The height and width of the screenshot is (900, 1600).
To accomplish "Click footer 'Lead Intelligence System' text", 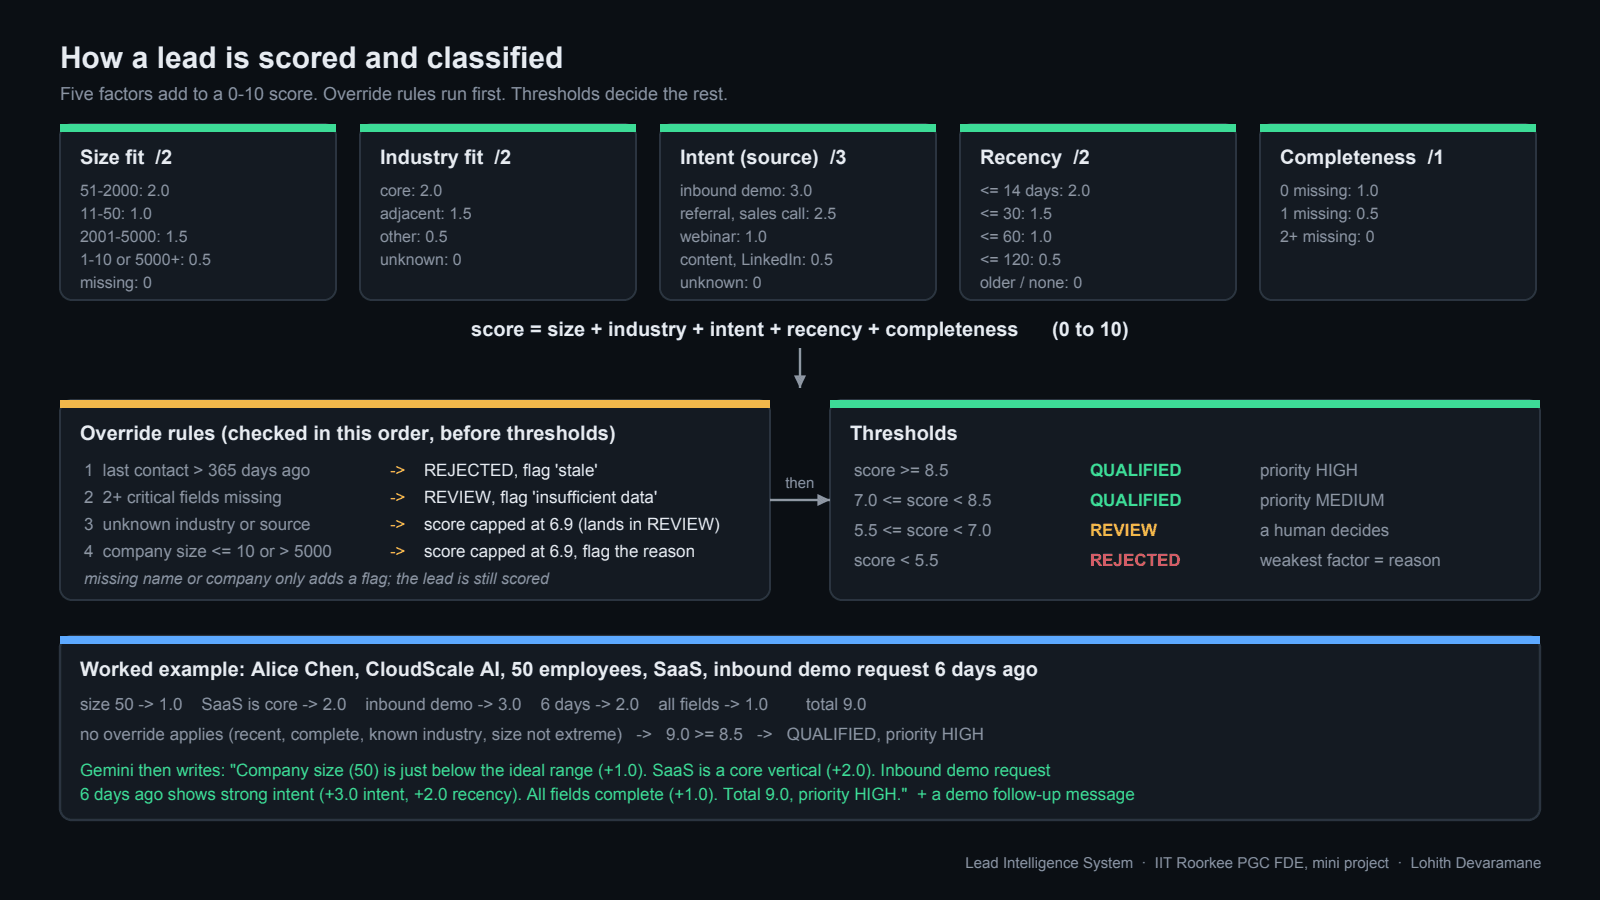I will (1049, 863).
